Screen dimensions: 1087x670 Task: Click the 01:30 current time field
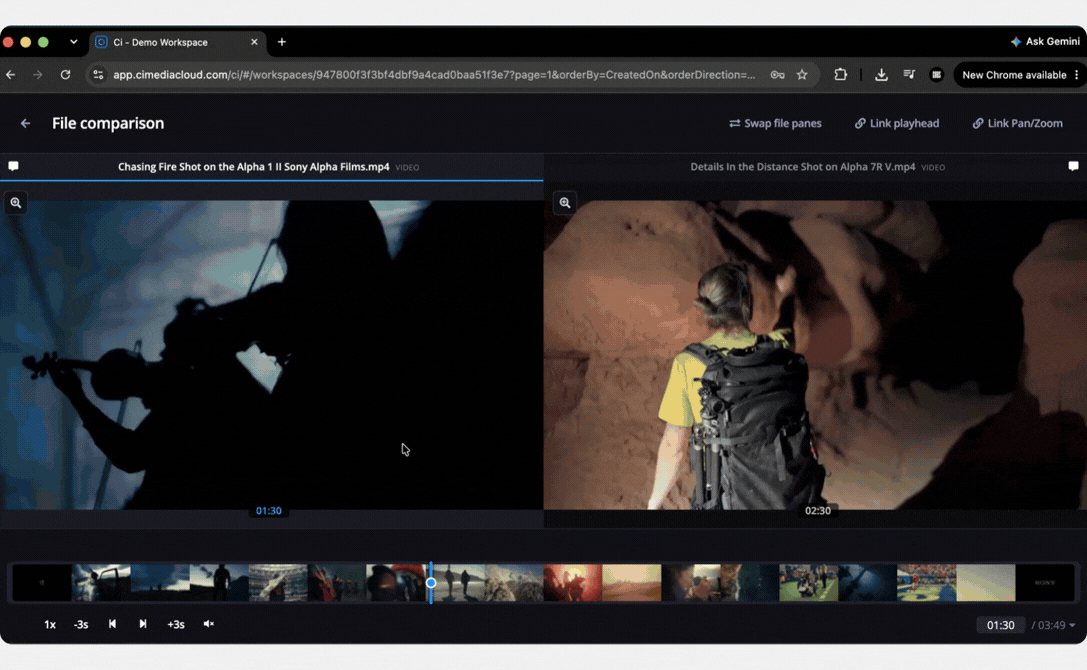point(1000,625)
